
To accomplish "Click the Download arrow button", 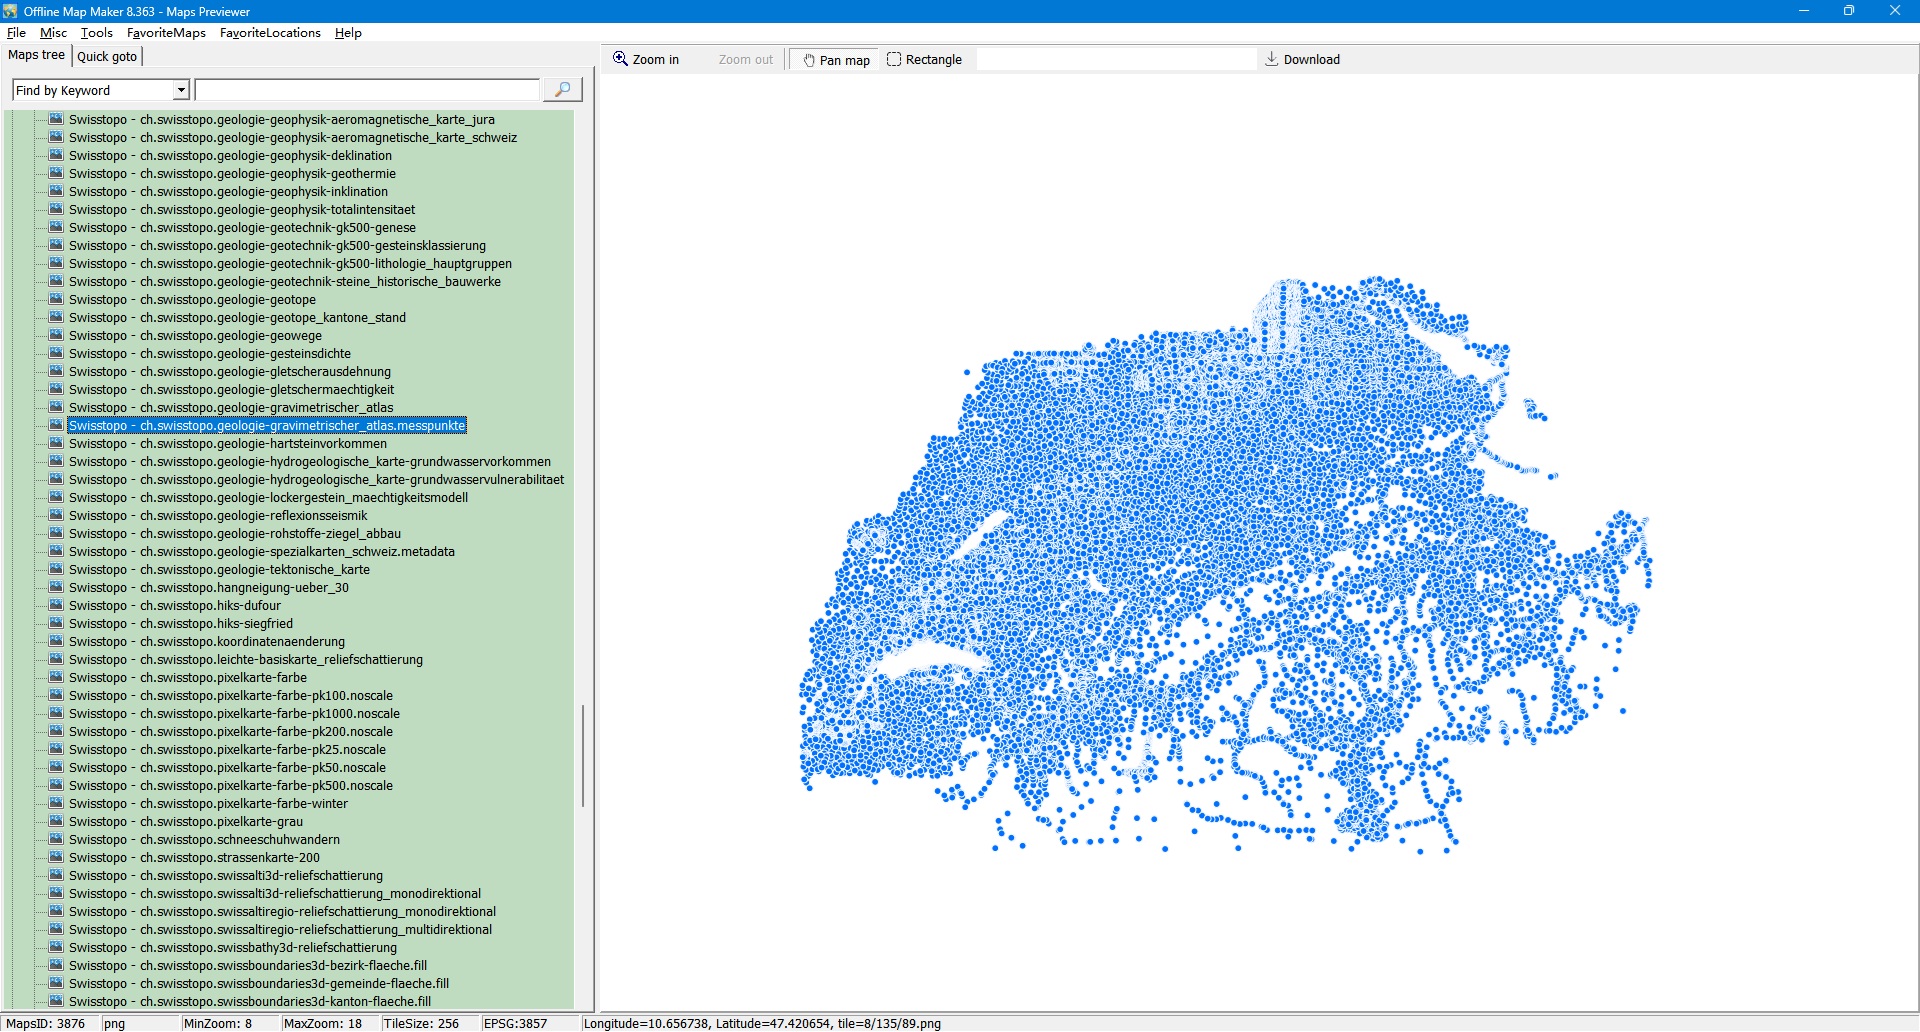I will [x=1302, y=60].
